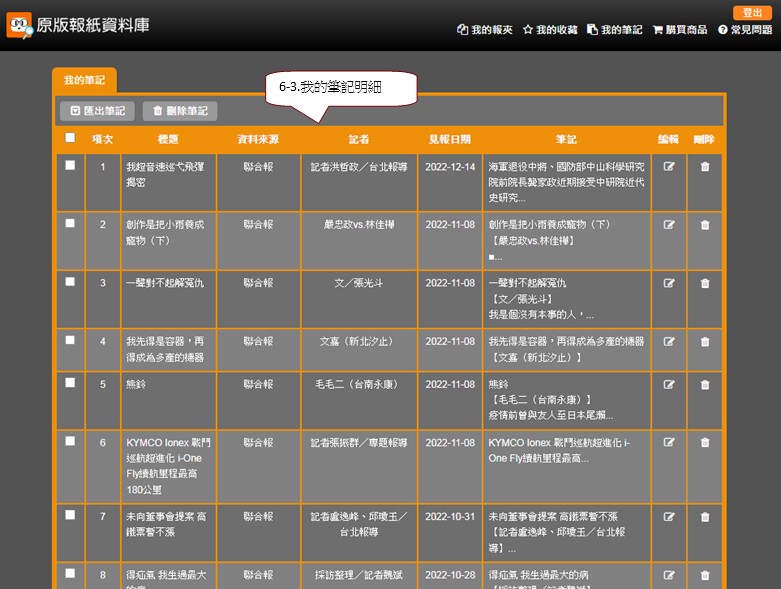Open 常見問題 help link

744,30
